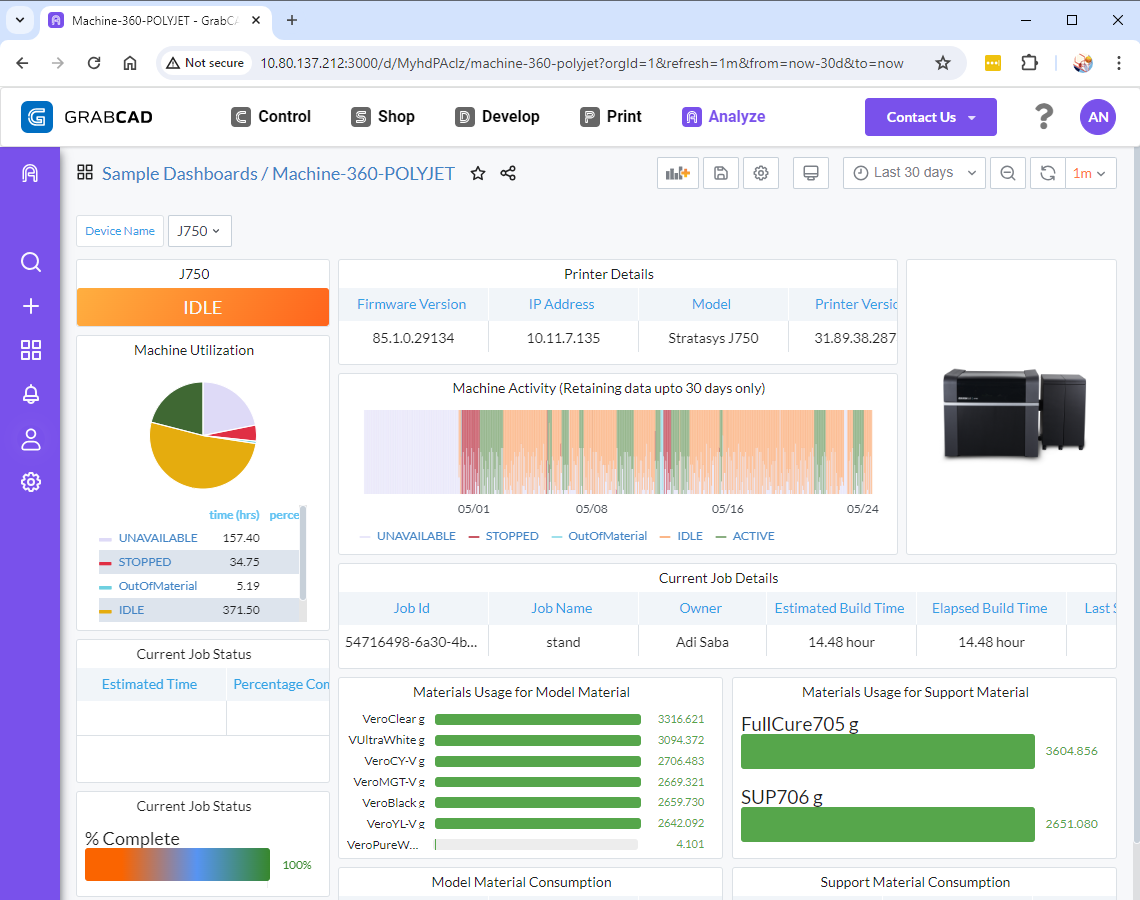Viewport: 1140px width, 900px height.
Task: Open the browser extensions puzzle icon
Action: (1029, 63)
